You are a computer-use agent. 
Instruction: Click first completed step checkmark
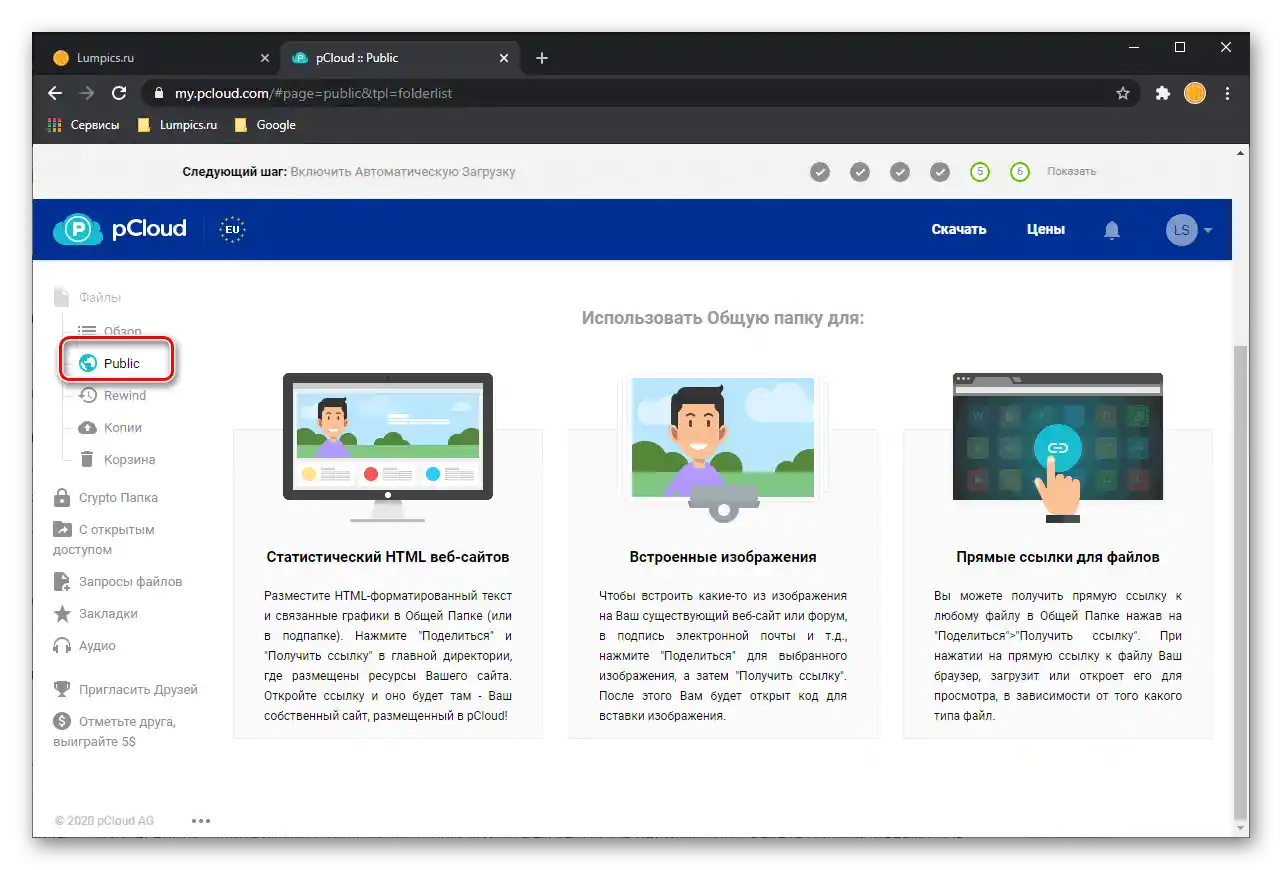coord(820,172)
